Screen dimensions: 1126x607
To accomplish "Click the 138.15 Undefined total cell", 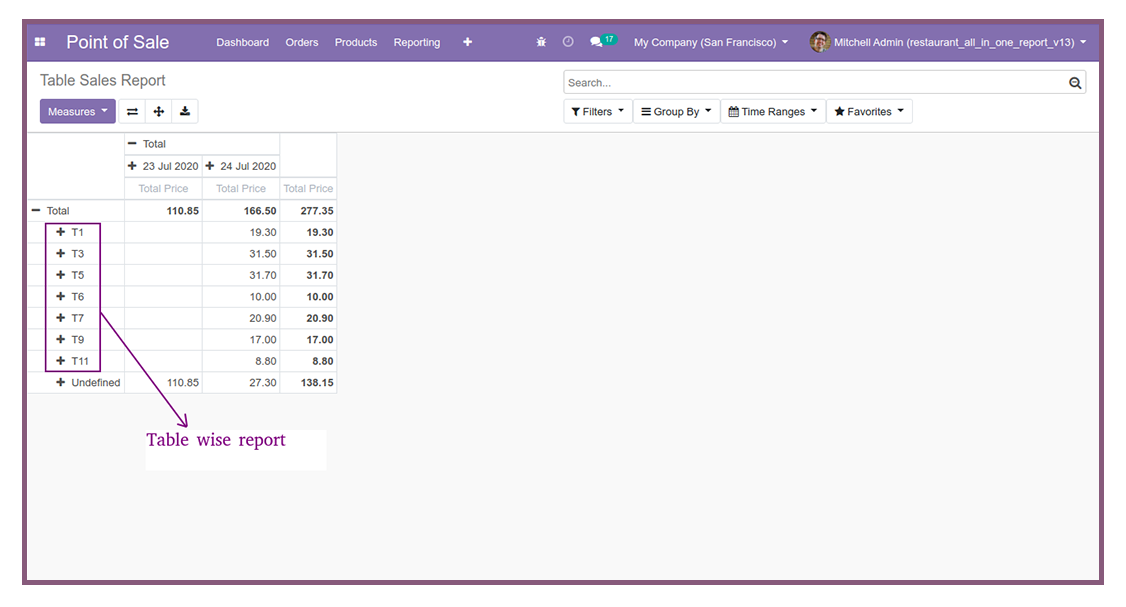I will (308, 383).
